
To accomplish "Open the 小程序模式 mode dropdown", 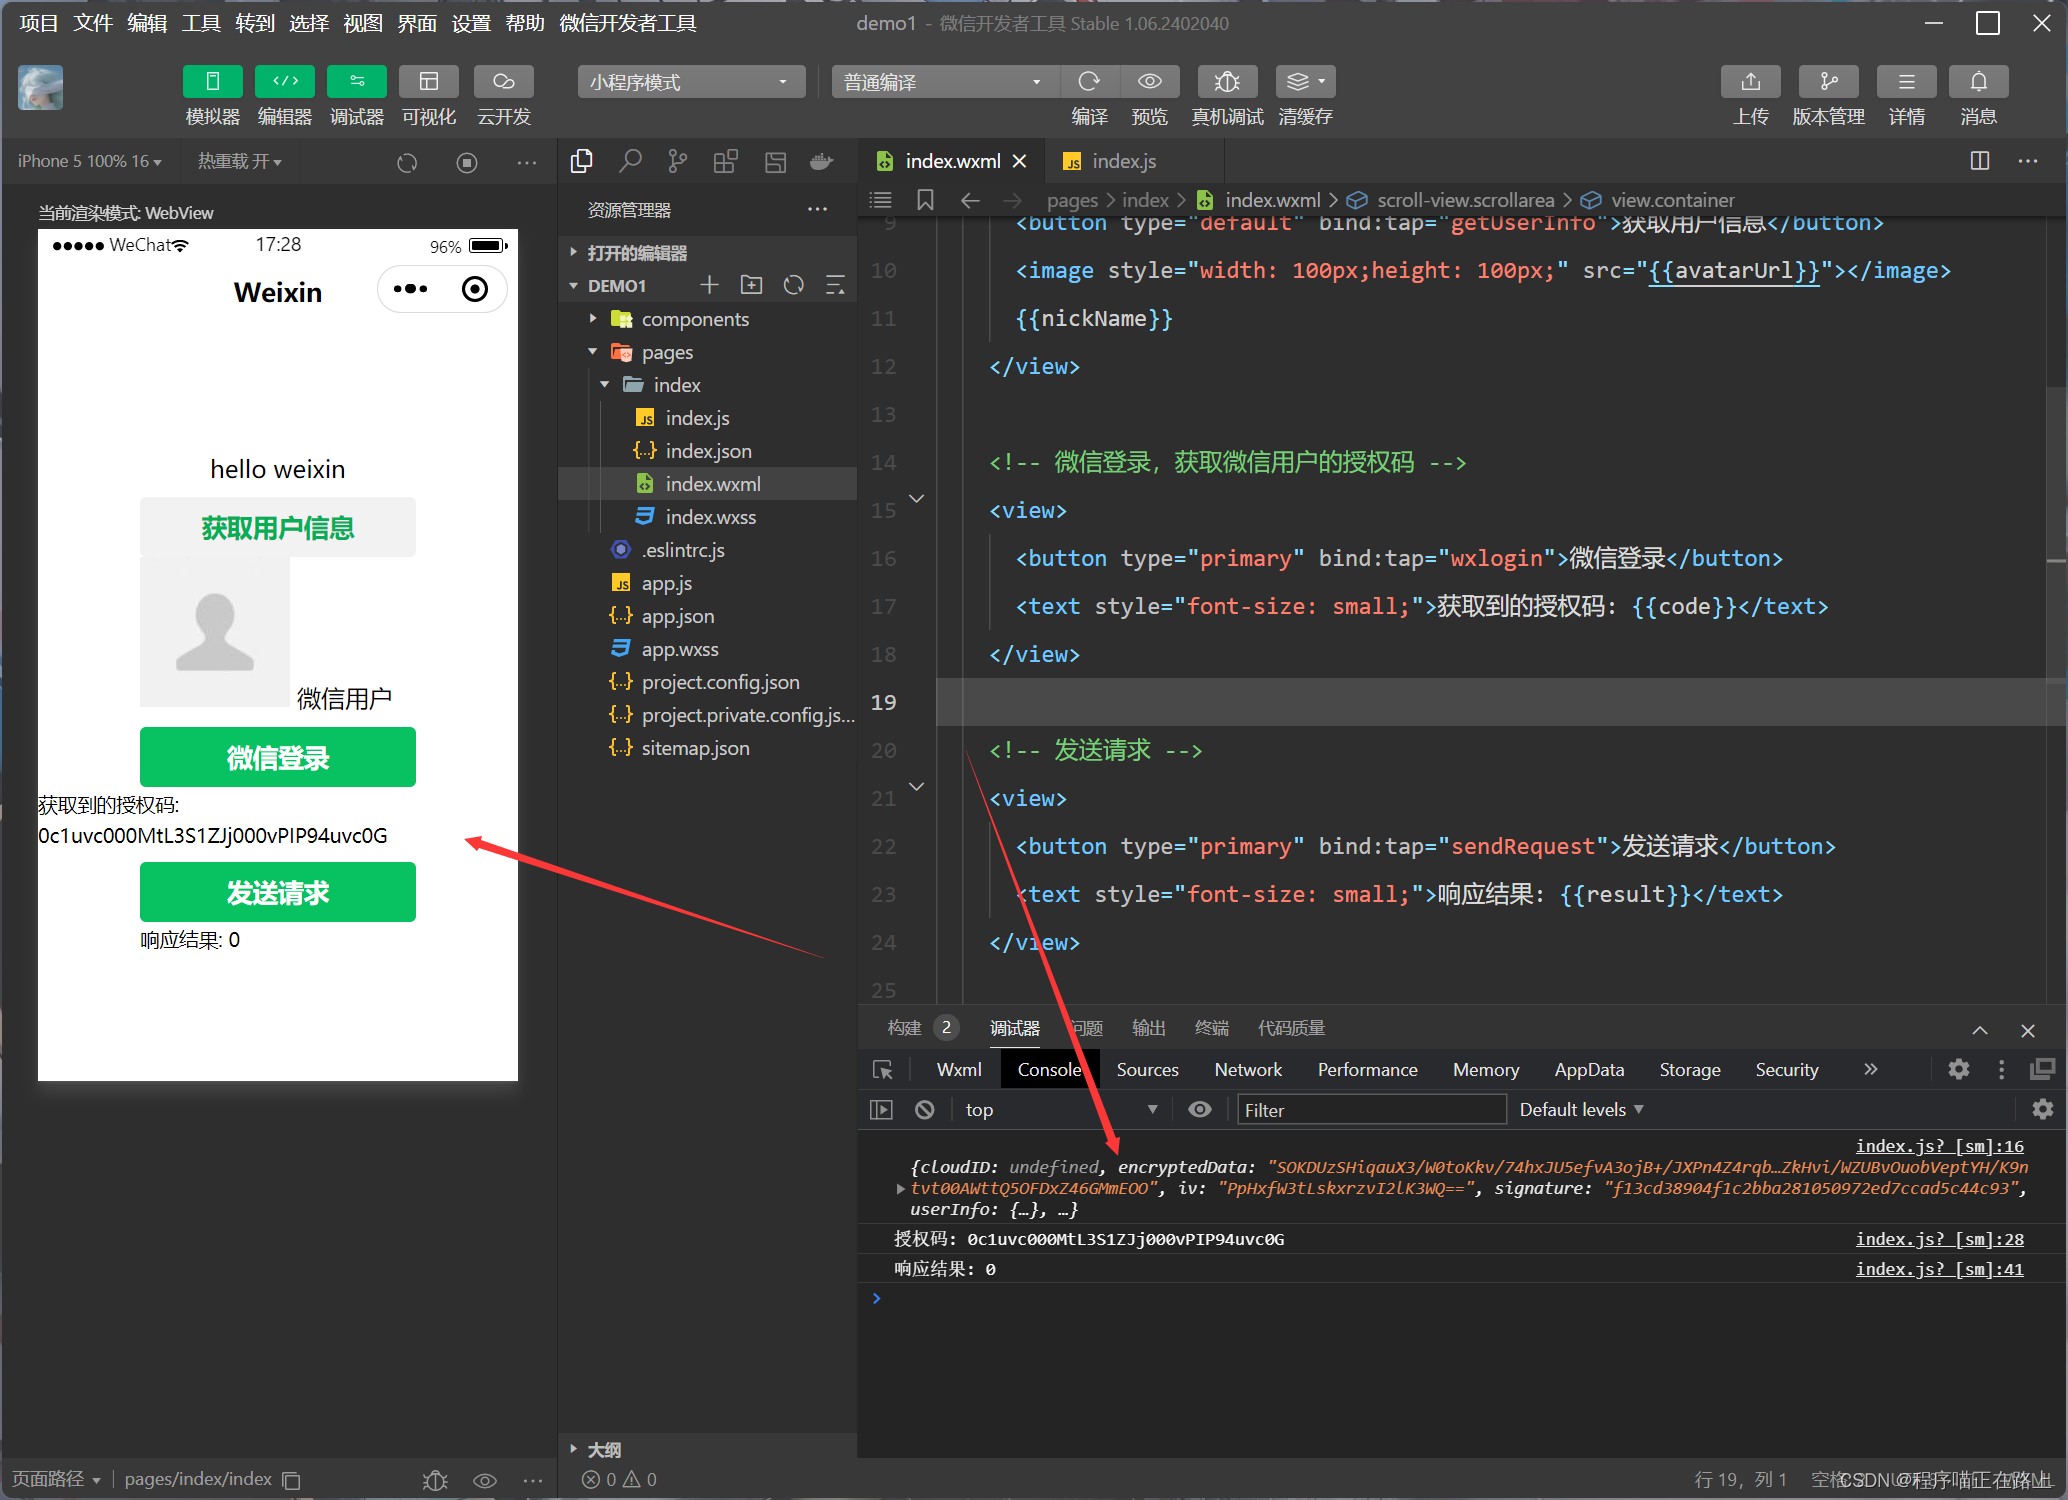I will [x=690, y=82].
